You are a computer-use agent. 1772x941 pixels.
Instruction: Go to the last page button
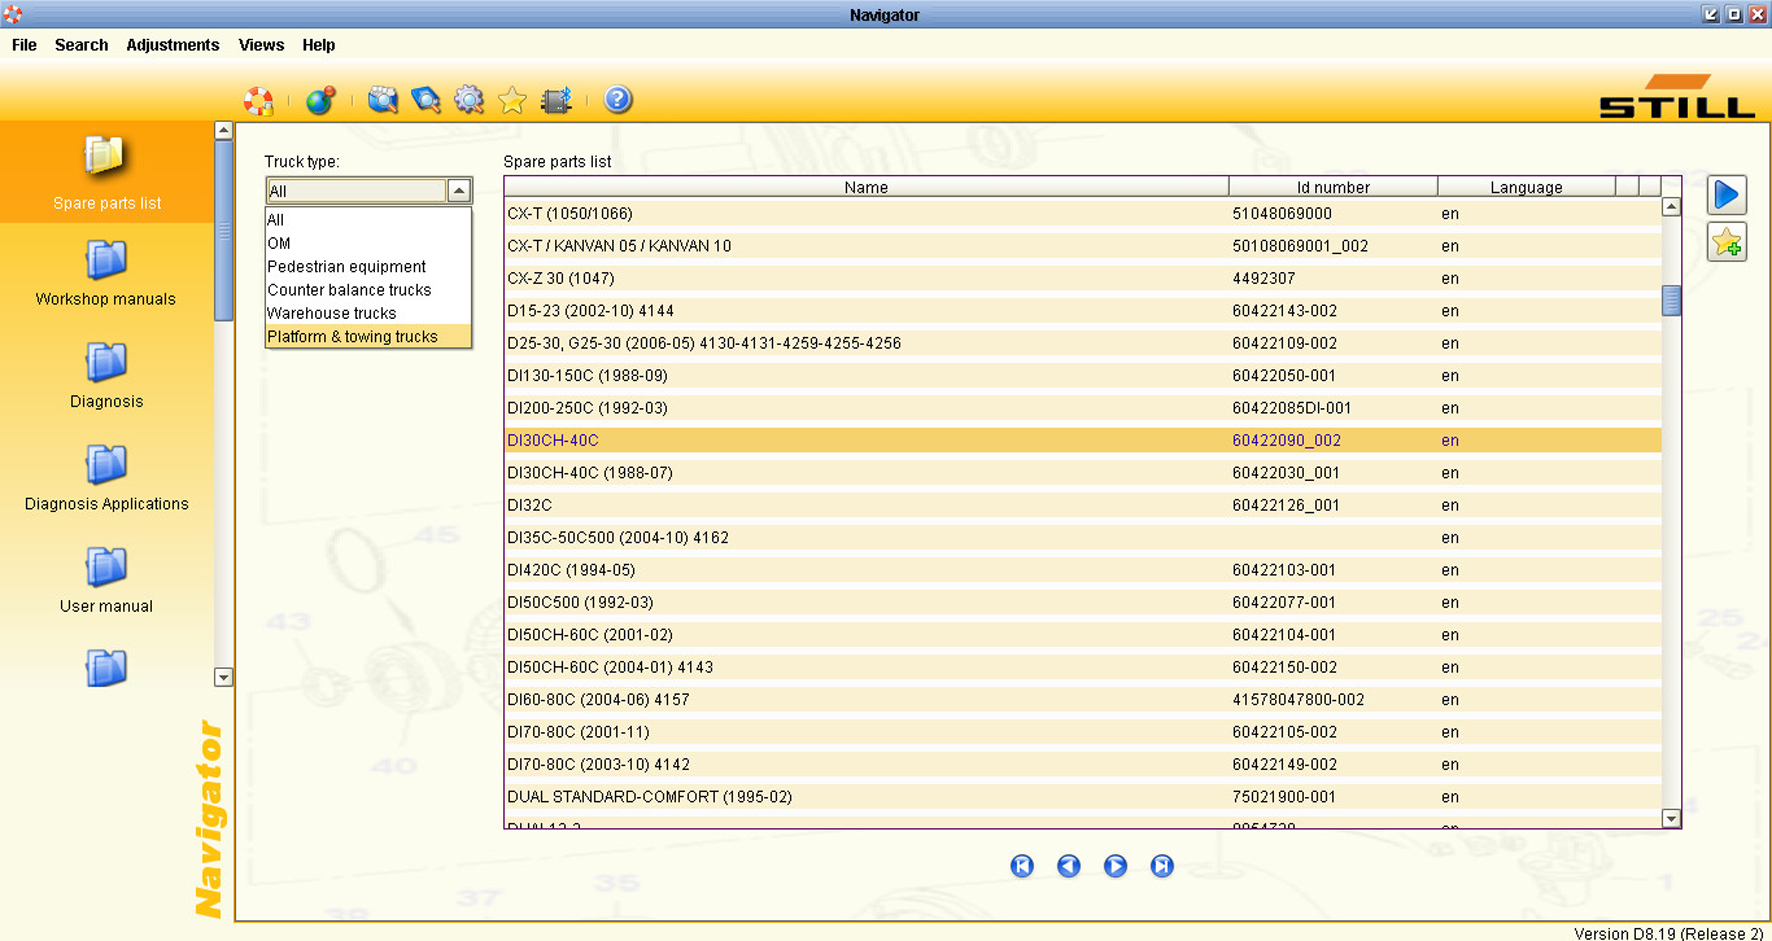[x=1162, y=866]
